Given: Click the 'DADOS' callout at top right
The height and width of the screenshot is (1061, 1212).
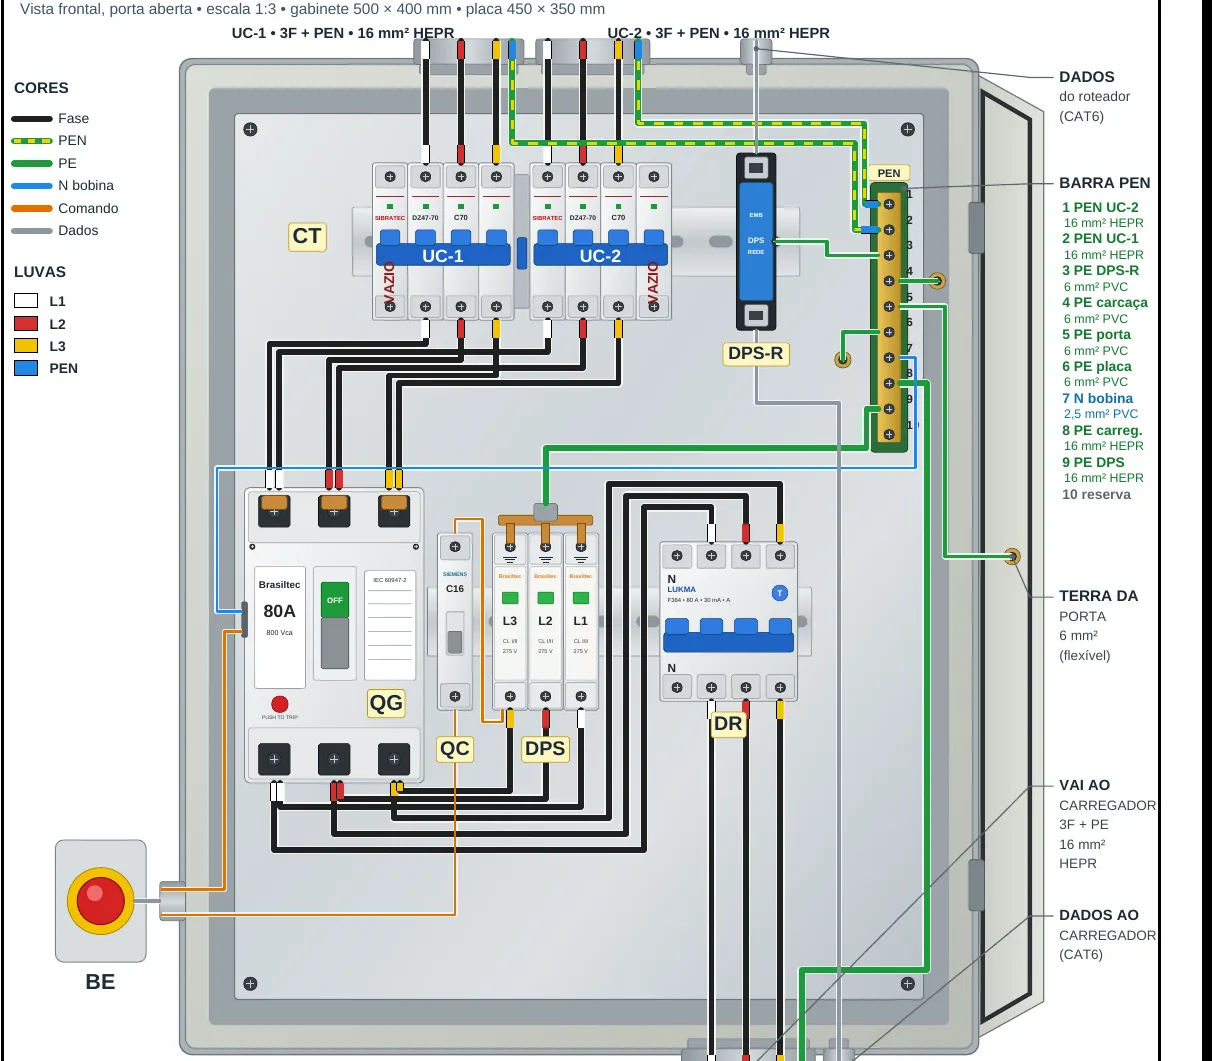Looking at the screenshot, I should click(x=1087, y=77).
